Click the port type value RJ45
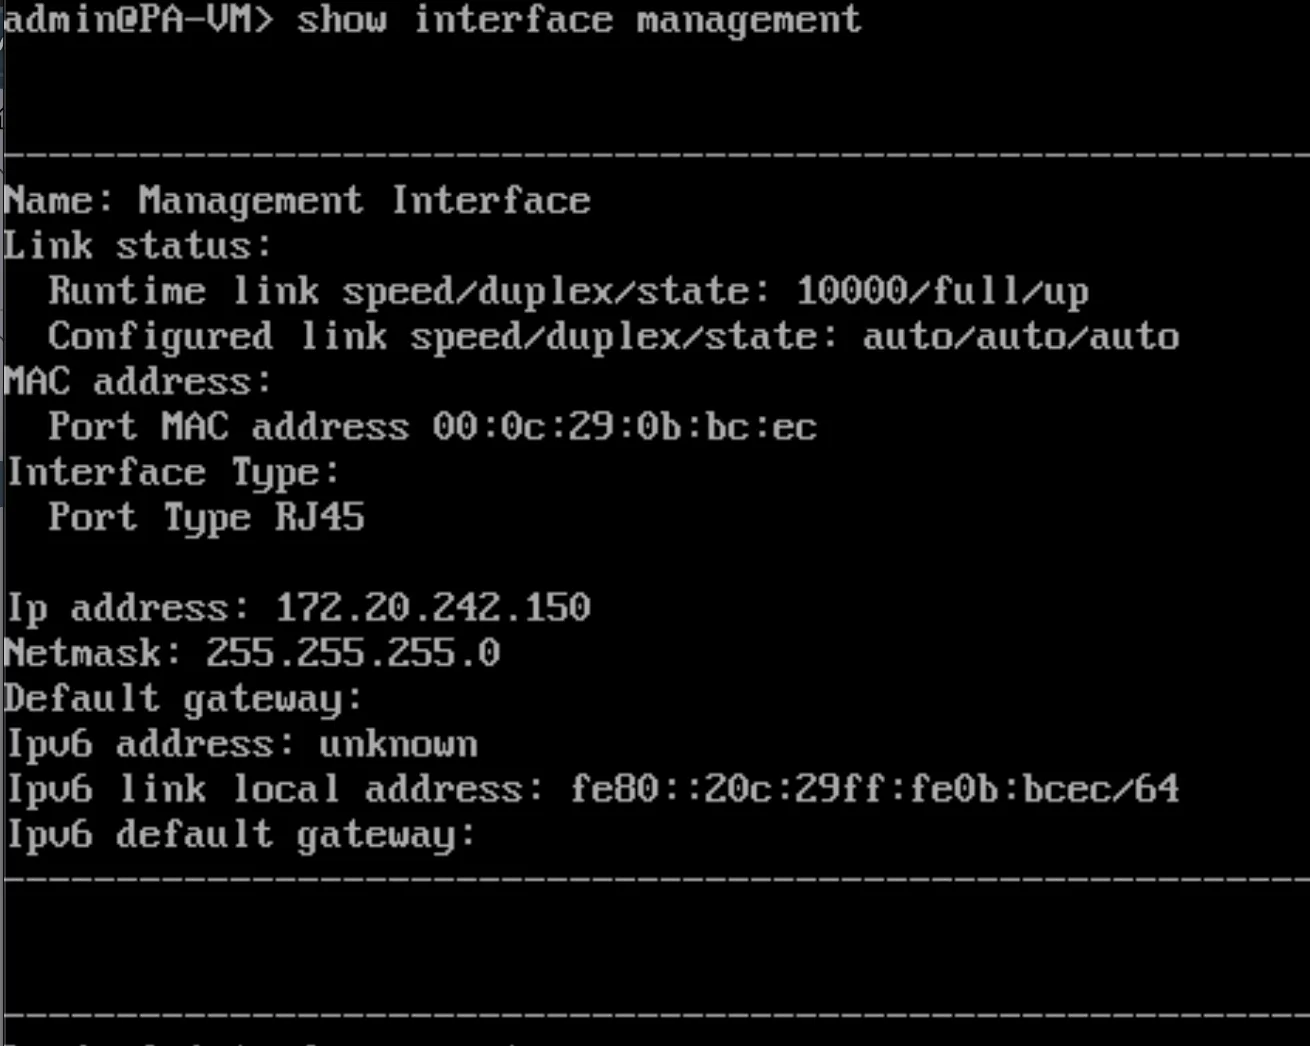The height and width of the screenshot is (1046, 1310). (320, 517)
